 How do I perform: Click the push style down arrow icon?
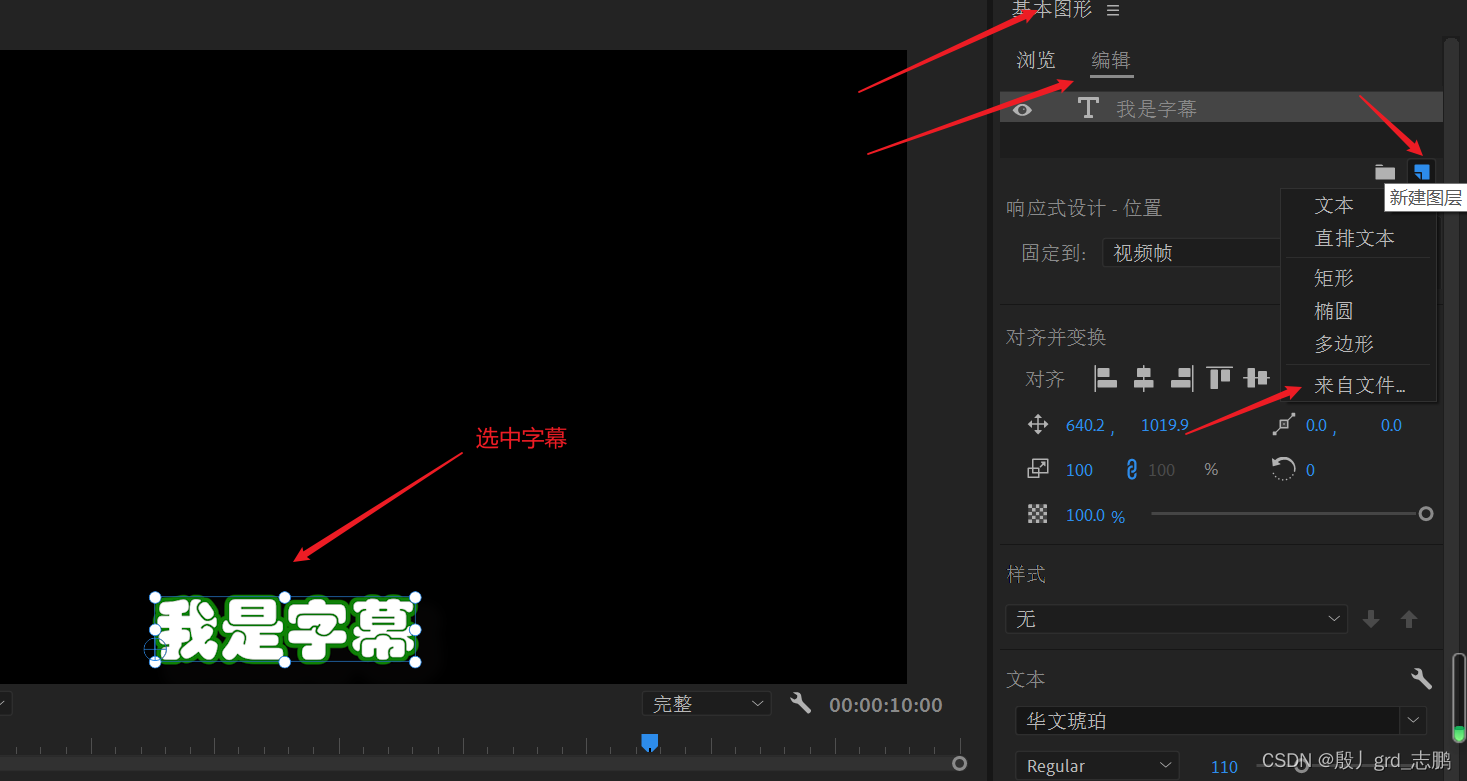coord(1371,619)
